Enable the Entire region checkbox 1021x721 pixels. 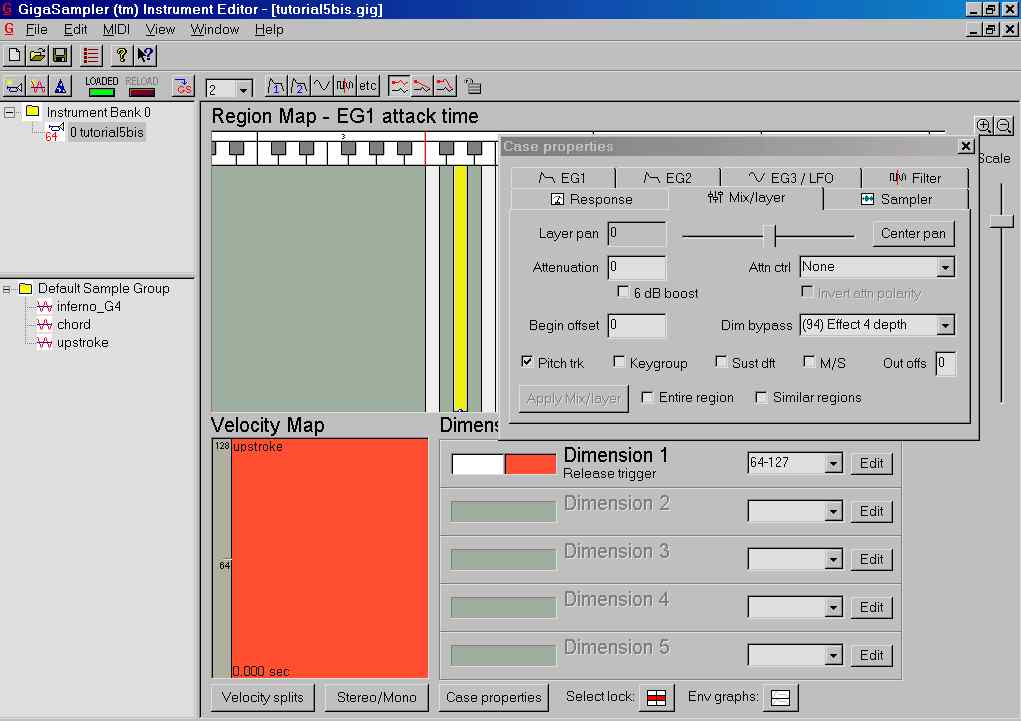click(647, 397)
